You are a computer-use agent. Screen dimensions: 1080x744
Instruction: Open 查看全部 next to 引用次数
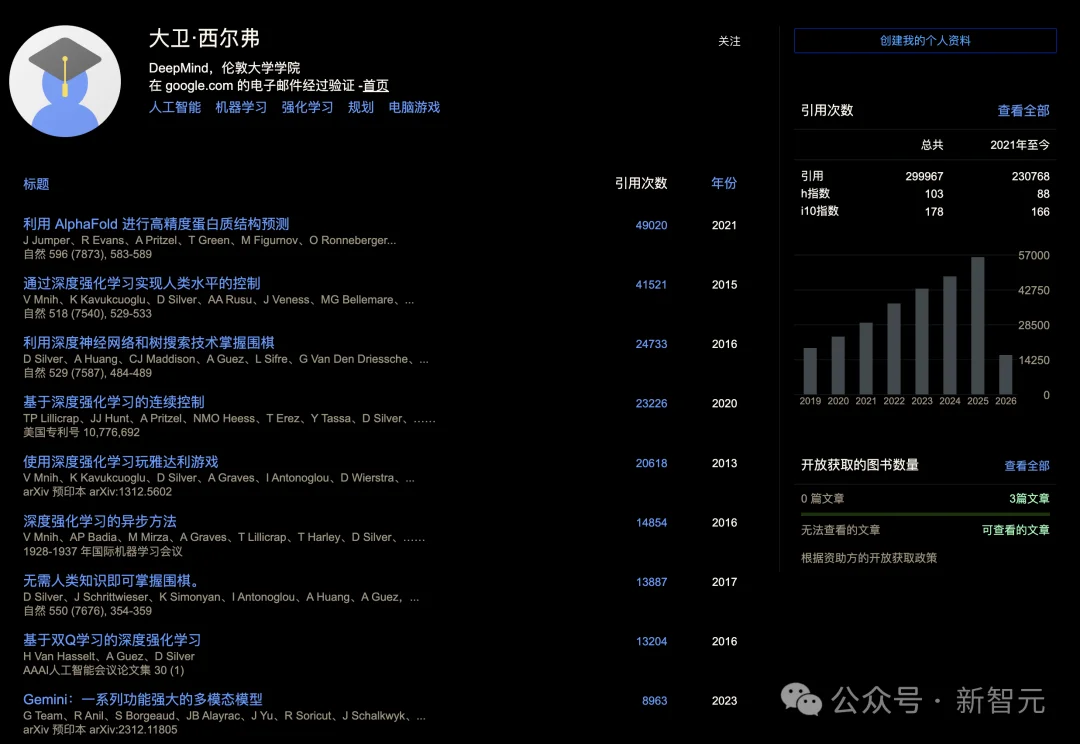tap(1024, 110)
